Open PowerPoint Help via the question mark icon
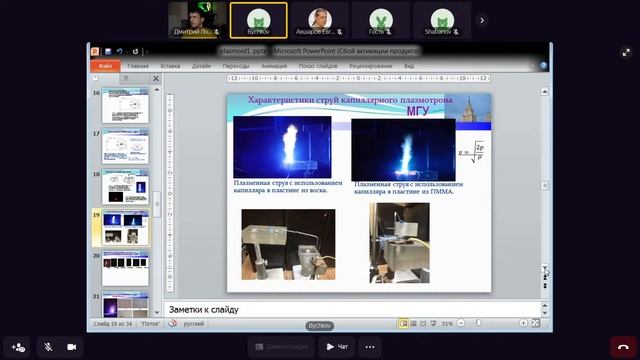The image size is (640, 360). [x=543, y=66]
